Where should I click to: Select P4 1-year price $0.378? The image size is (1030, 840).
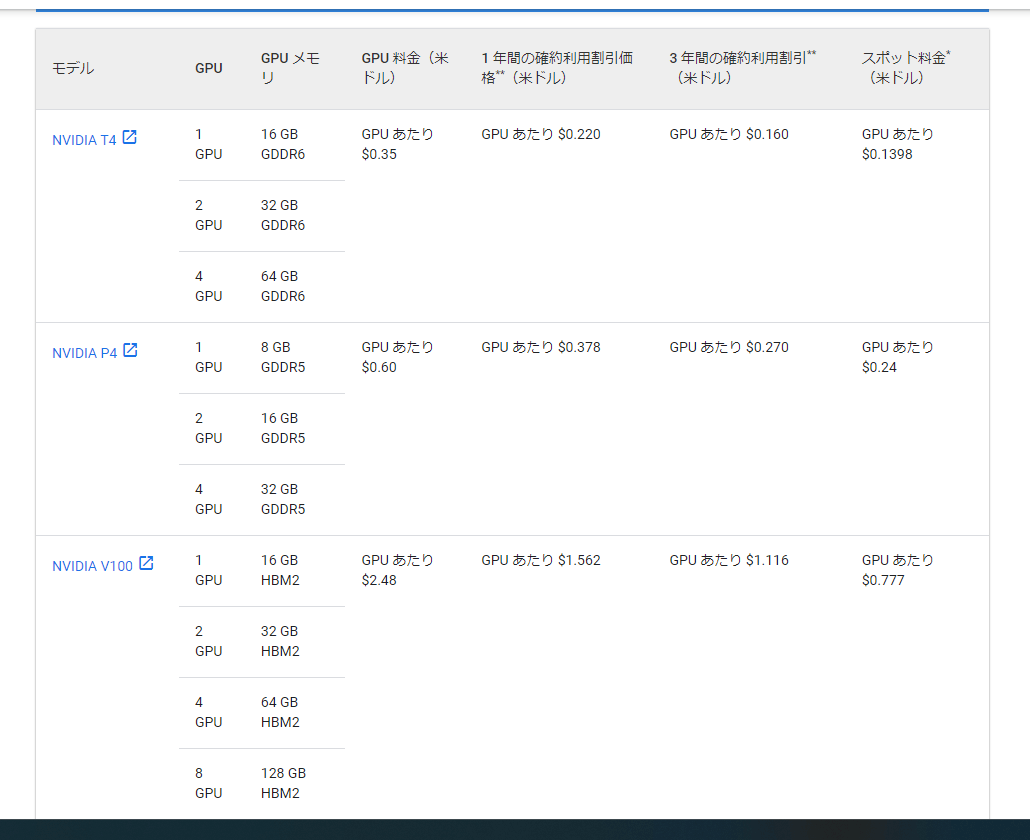541,347
